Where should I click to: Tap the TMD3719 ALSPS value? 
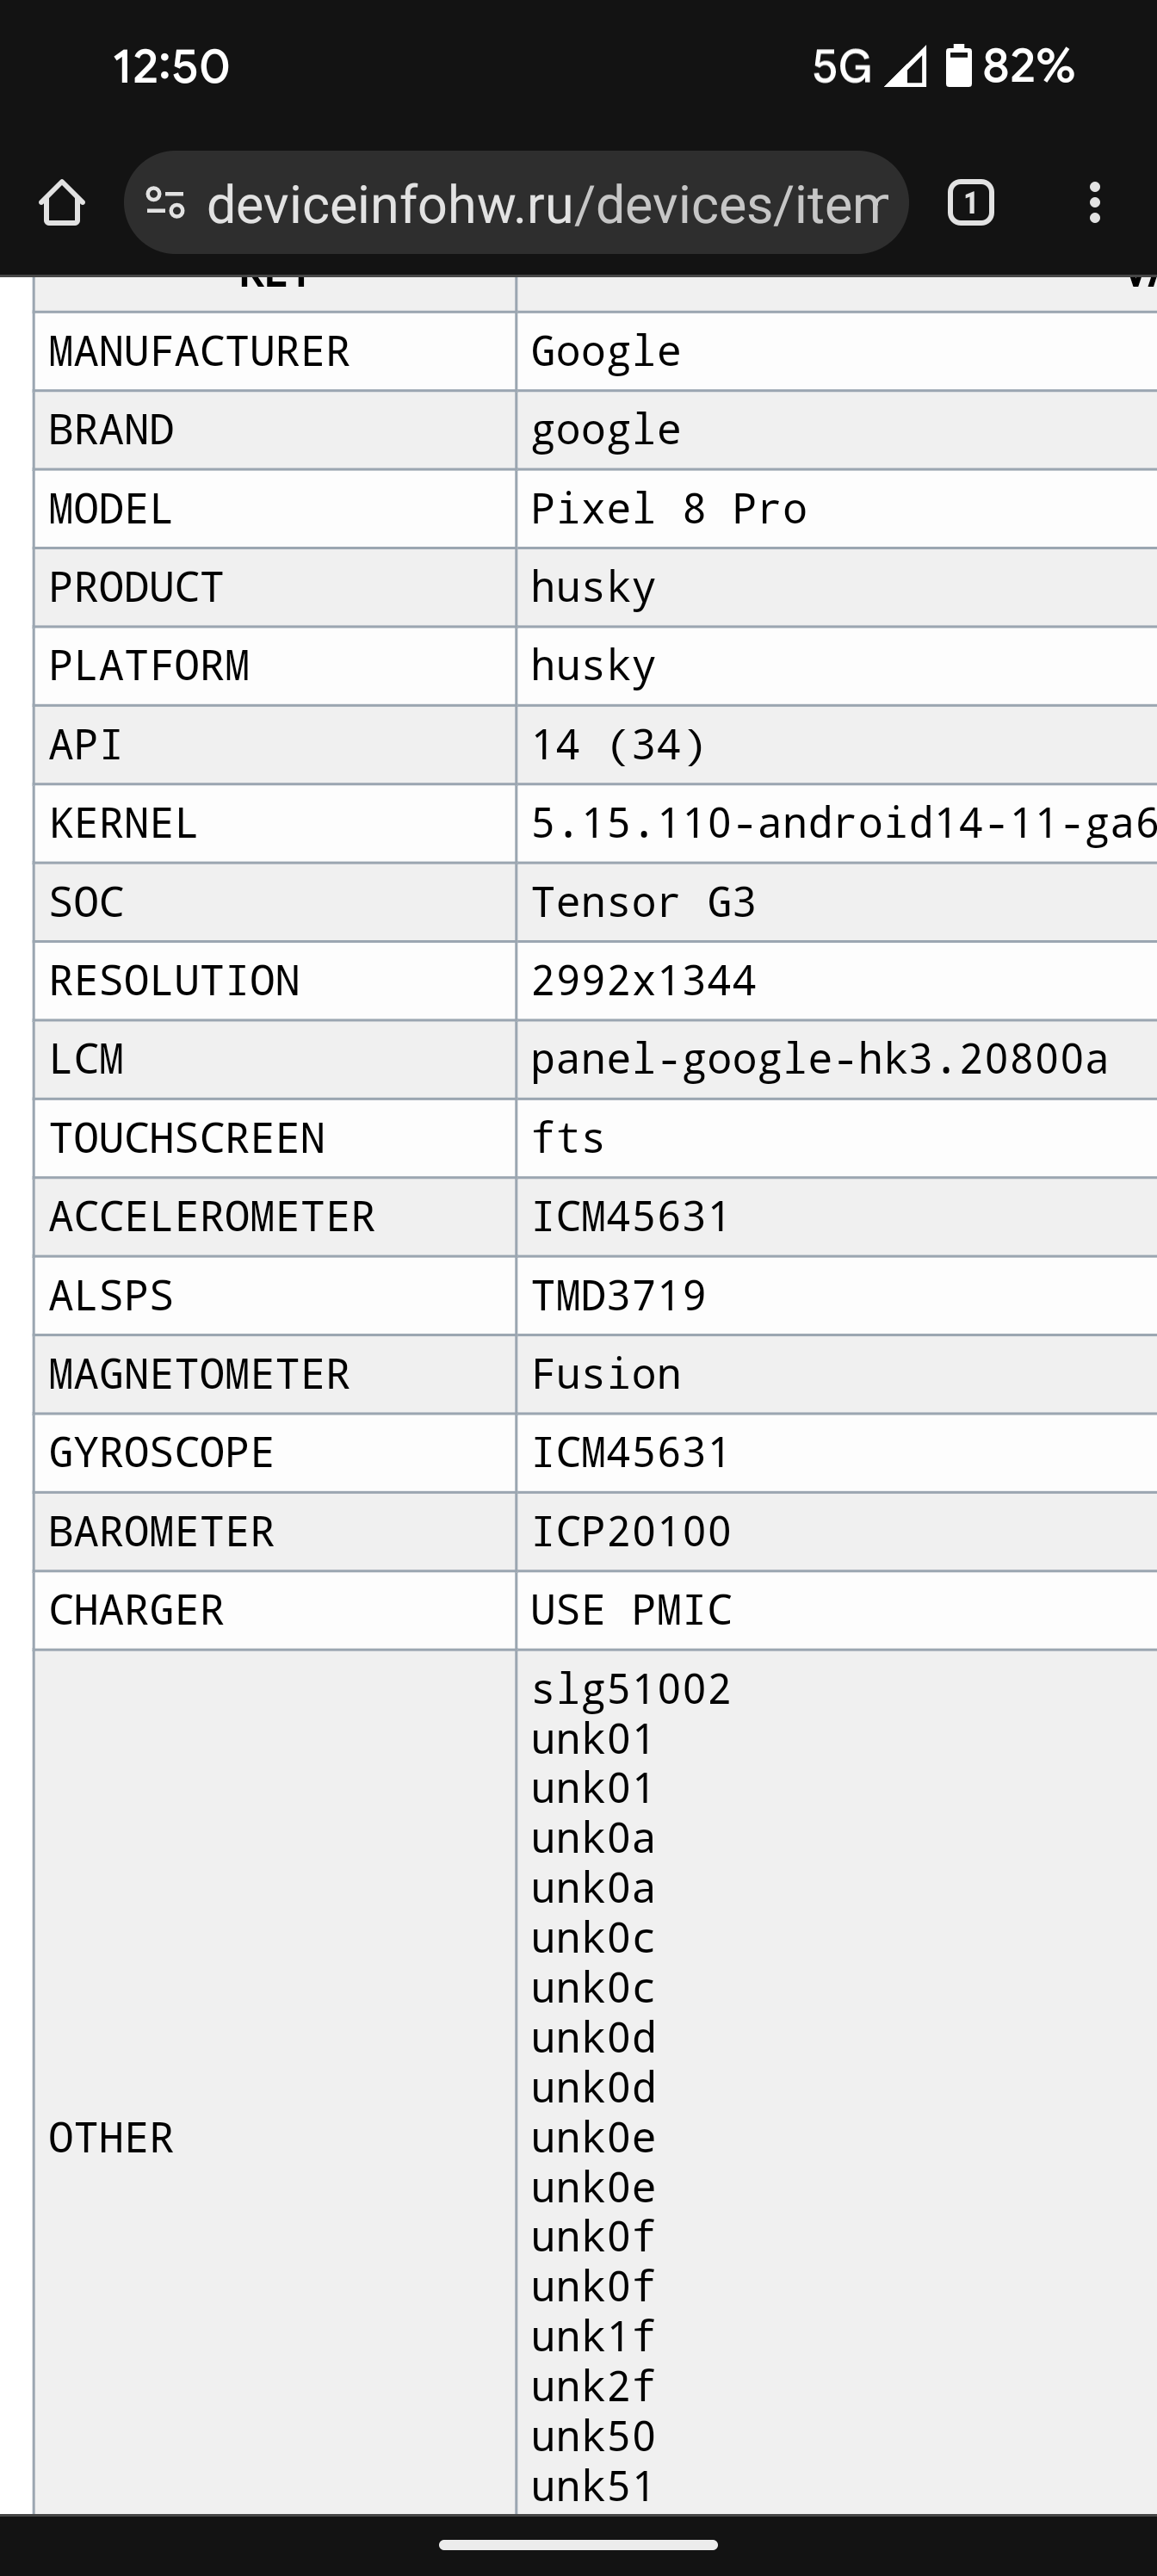(x=618, y=1296)
